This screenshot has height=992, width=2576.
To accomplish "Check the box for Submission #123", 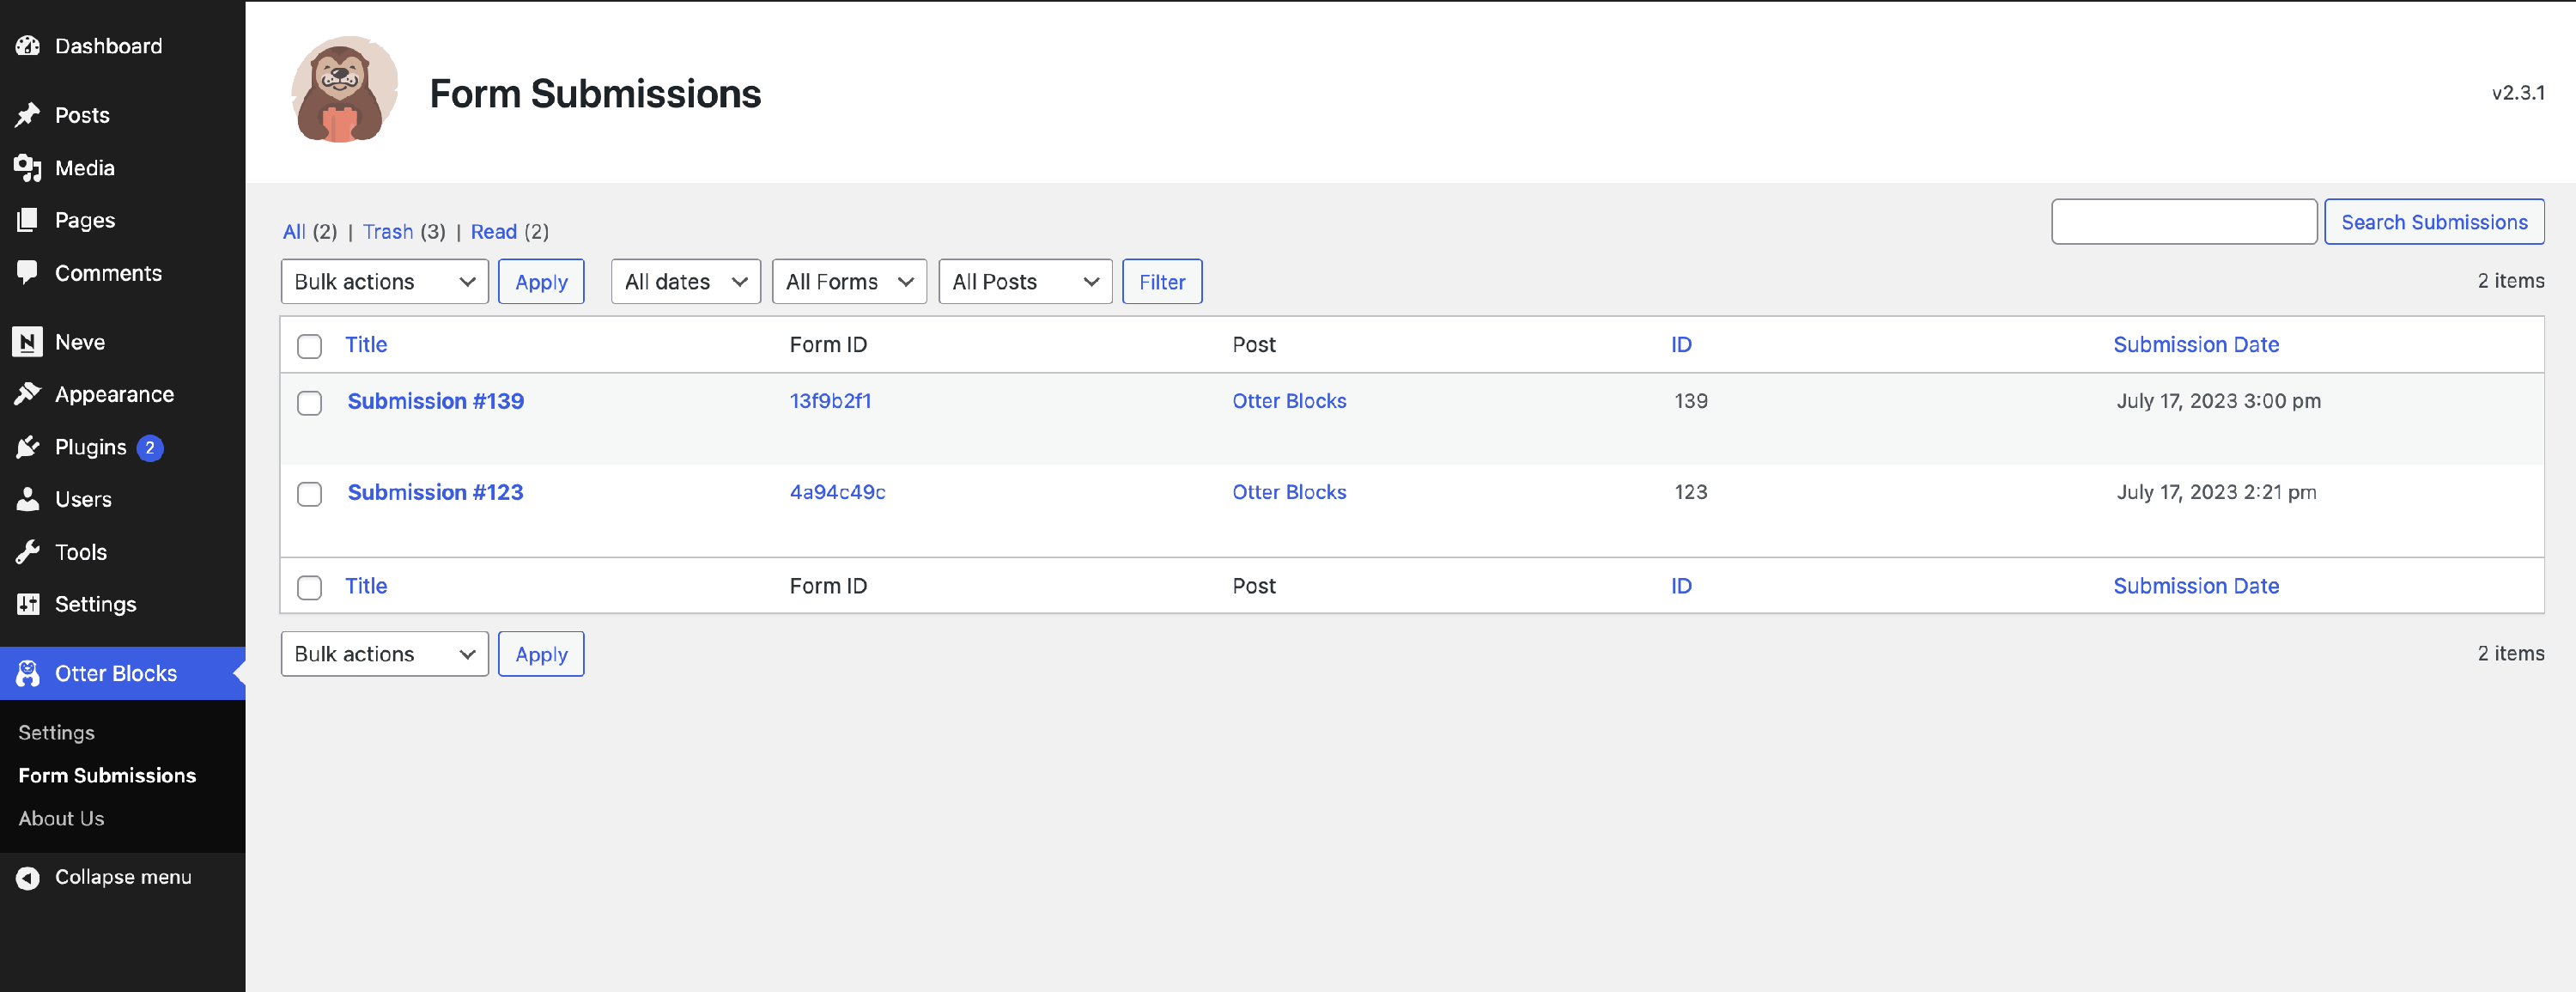I will 310,494.
